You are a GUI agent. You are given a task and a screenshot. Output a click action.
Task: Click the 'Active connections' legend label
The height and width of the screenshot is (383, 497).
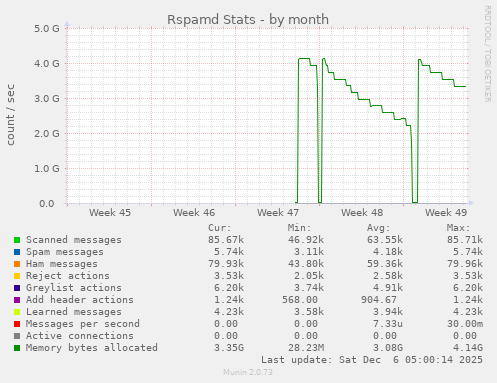80,336
